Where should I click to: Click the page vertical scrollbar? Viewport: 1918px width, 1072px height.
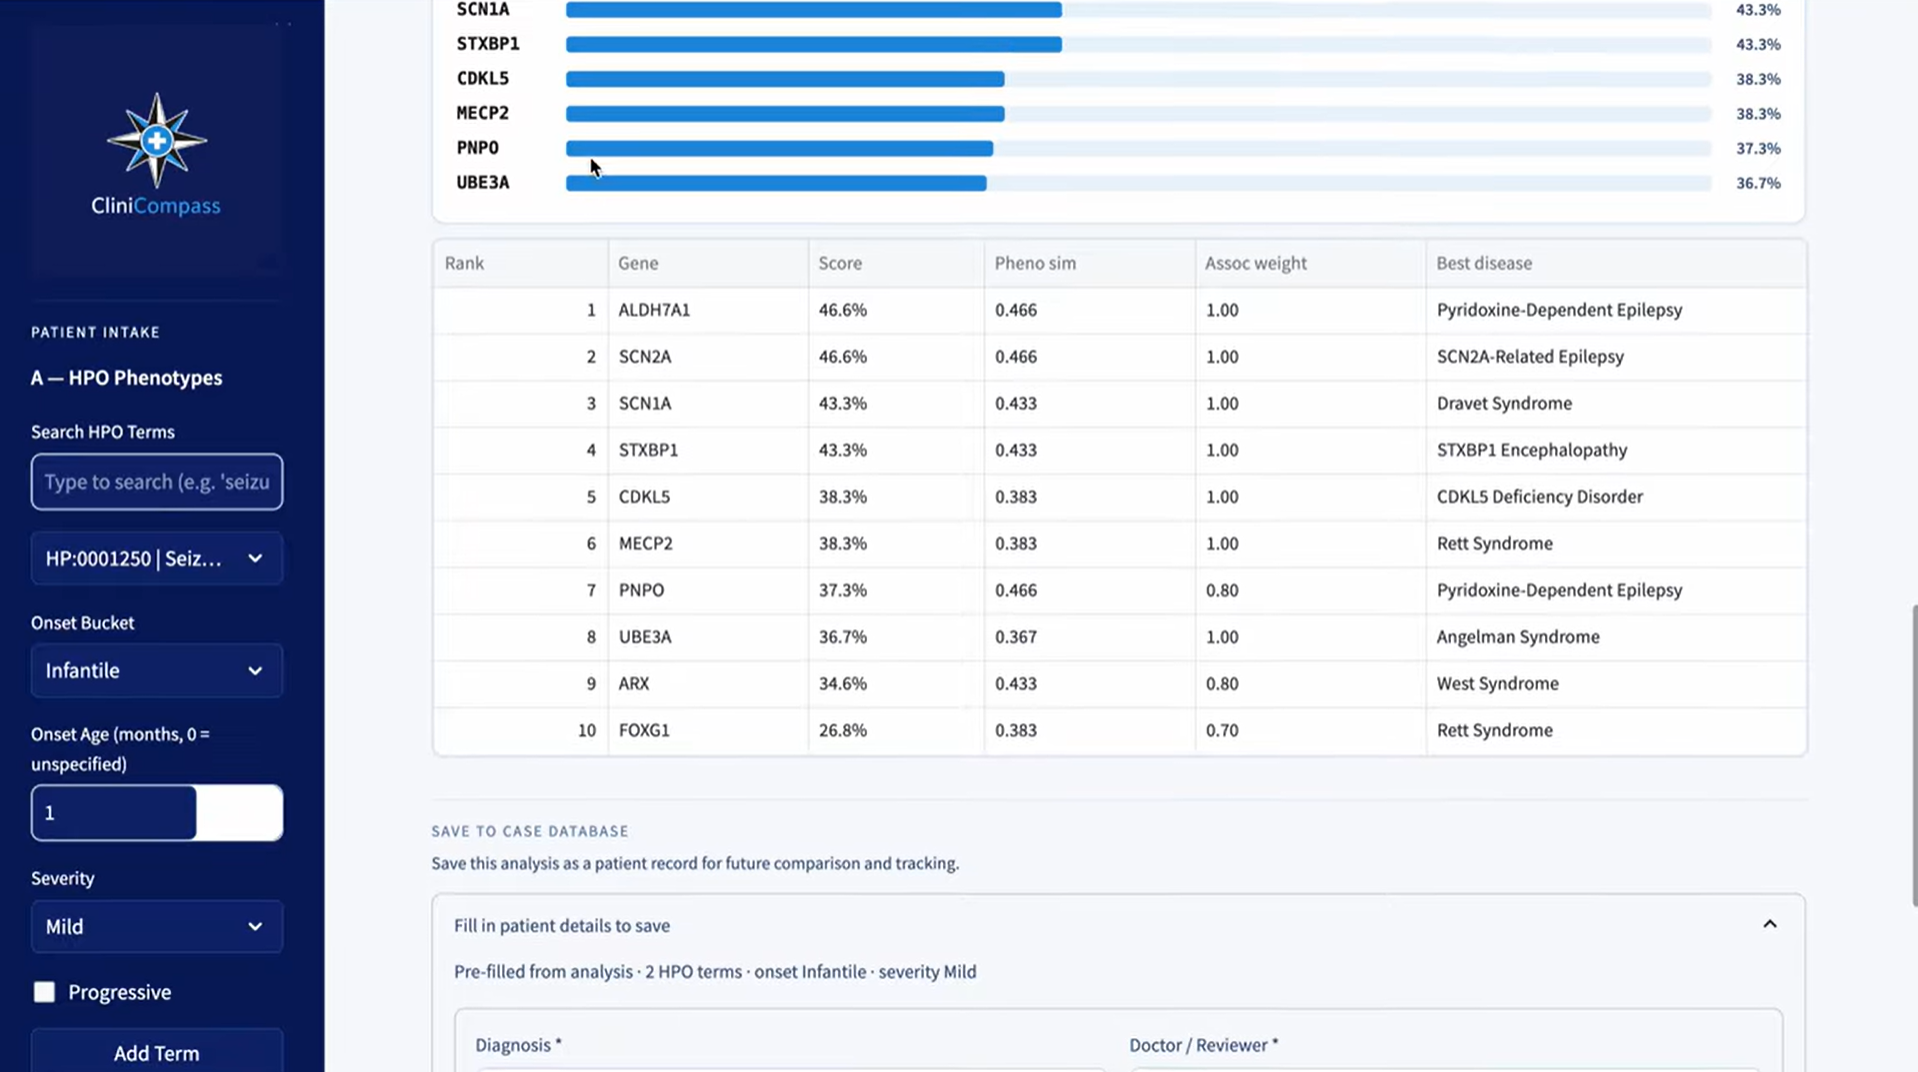point(1913,755)
